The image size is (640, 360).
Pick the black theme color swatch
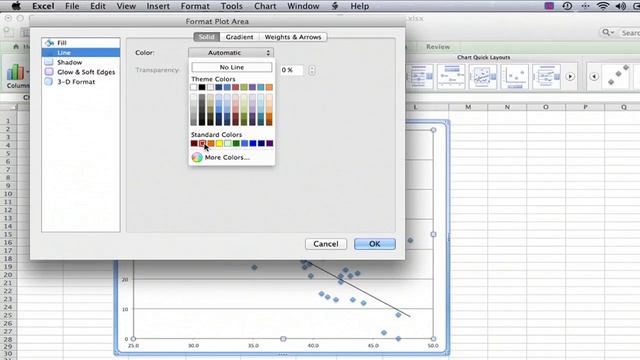point(202,87)
